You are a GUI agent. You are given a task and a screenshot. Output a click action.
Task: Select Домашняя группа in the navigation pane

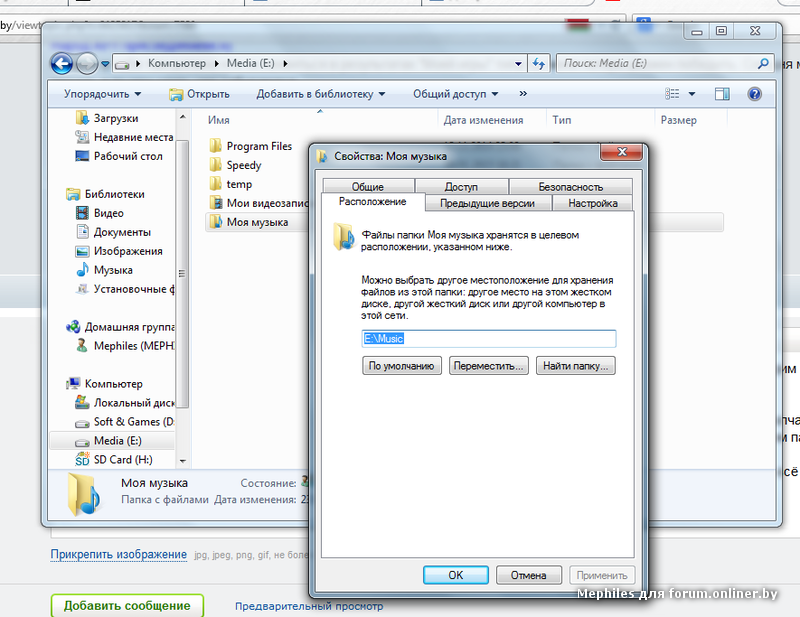click(120, 327)
